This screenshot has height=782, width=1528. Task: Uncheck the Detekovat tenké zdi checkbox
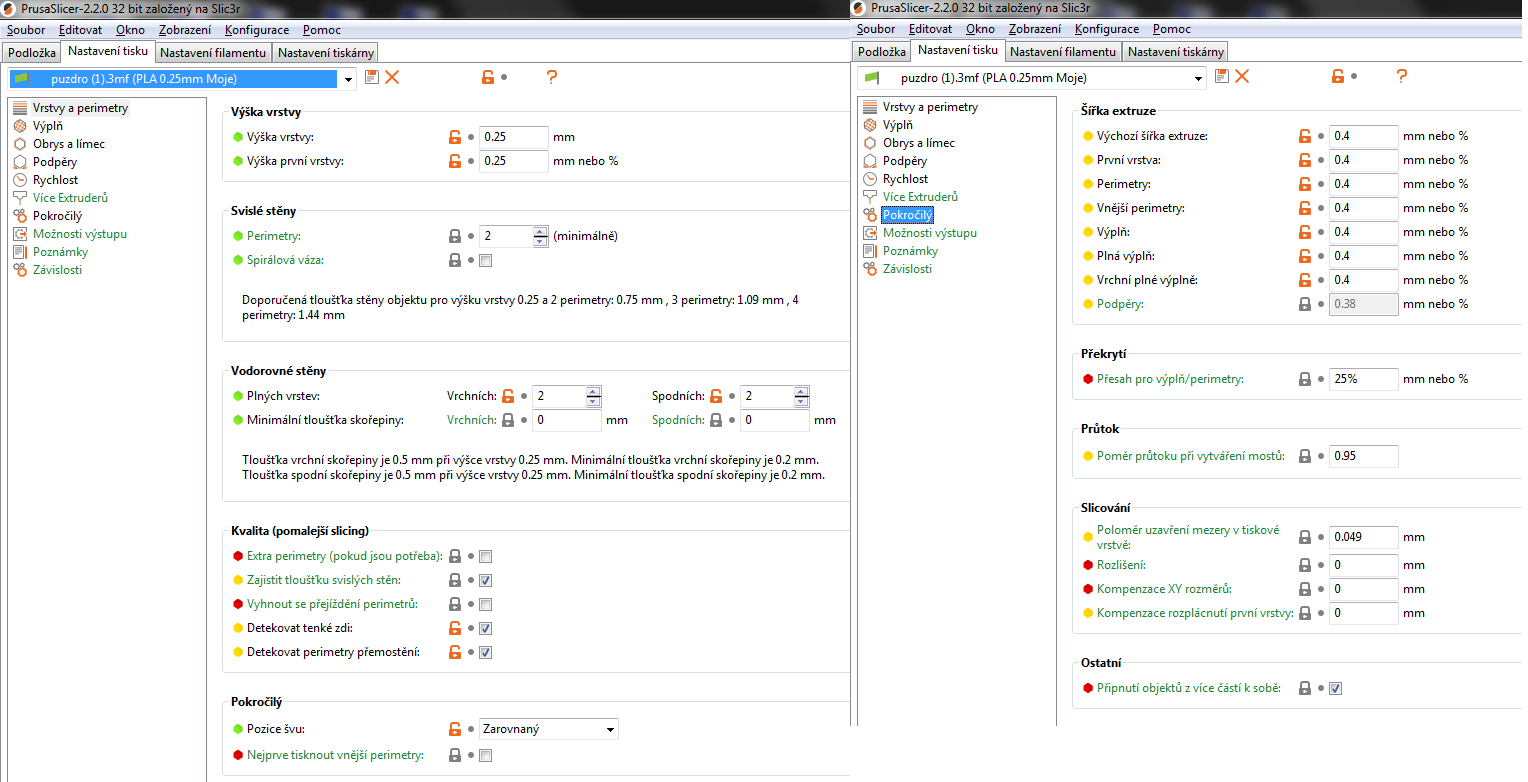click(x=486, y=629)
